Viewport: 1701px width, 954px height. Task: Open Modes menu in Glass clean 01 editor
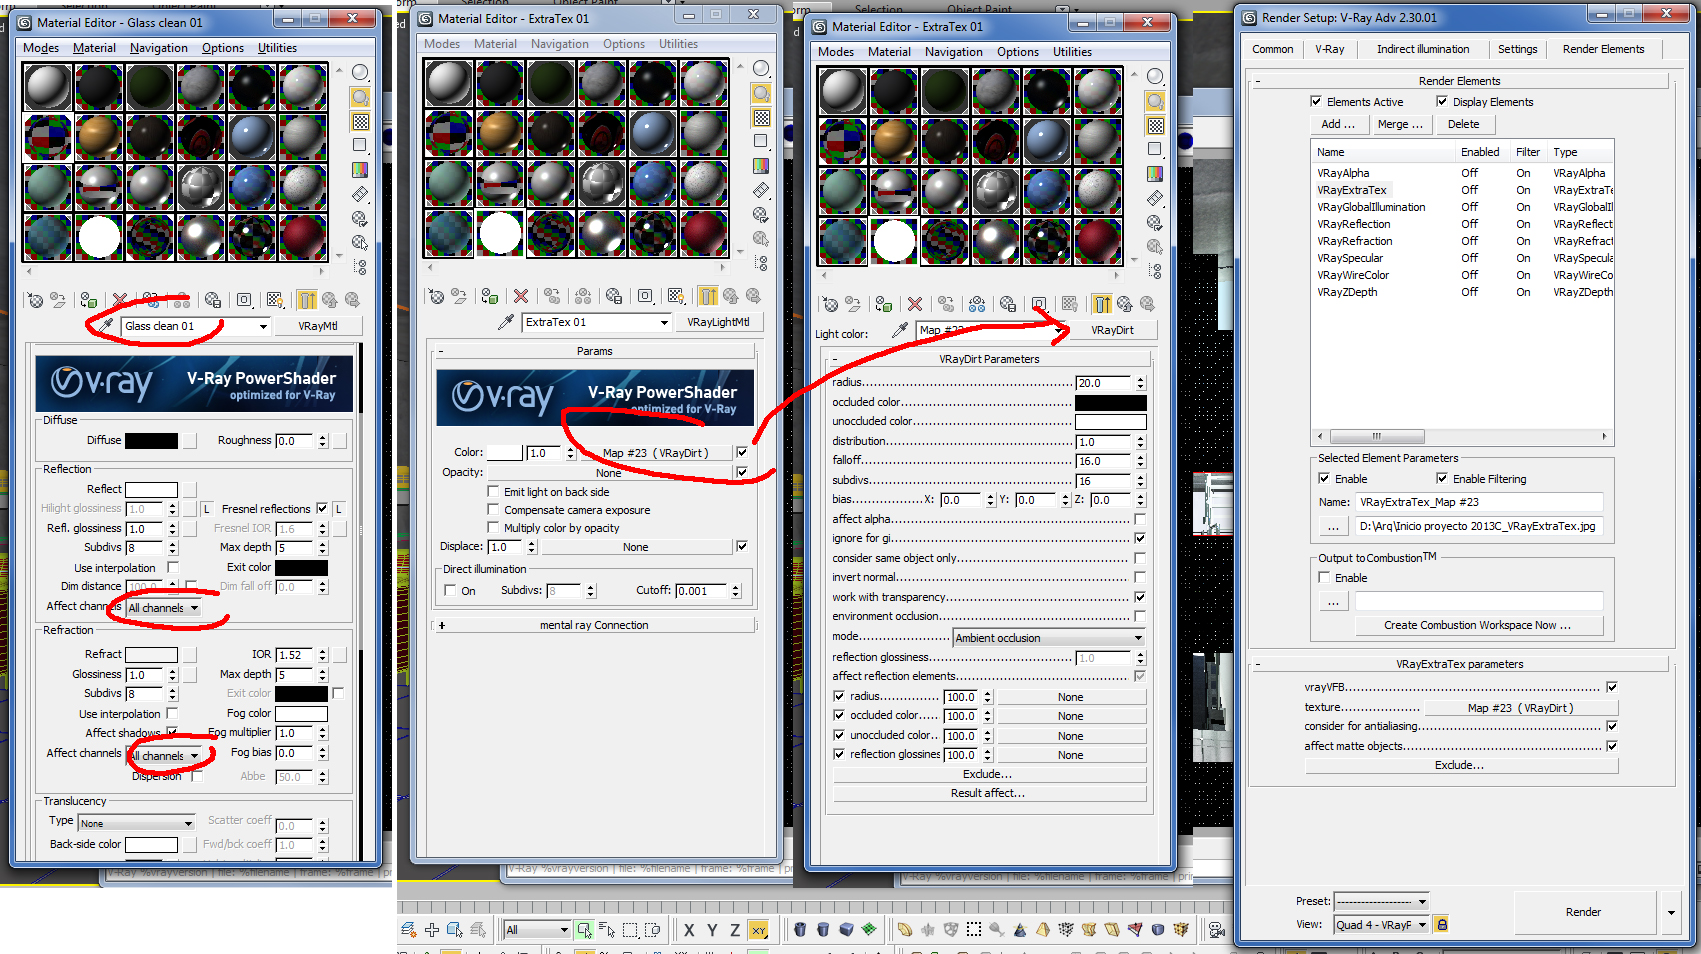41,48
